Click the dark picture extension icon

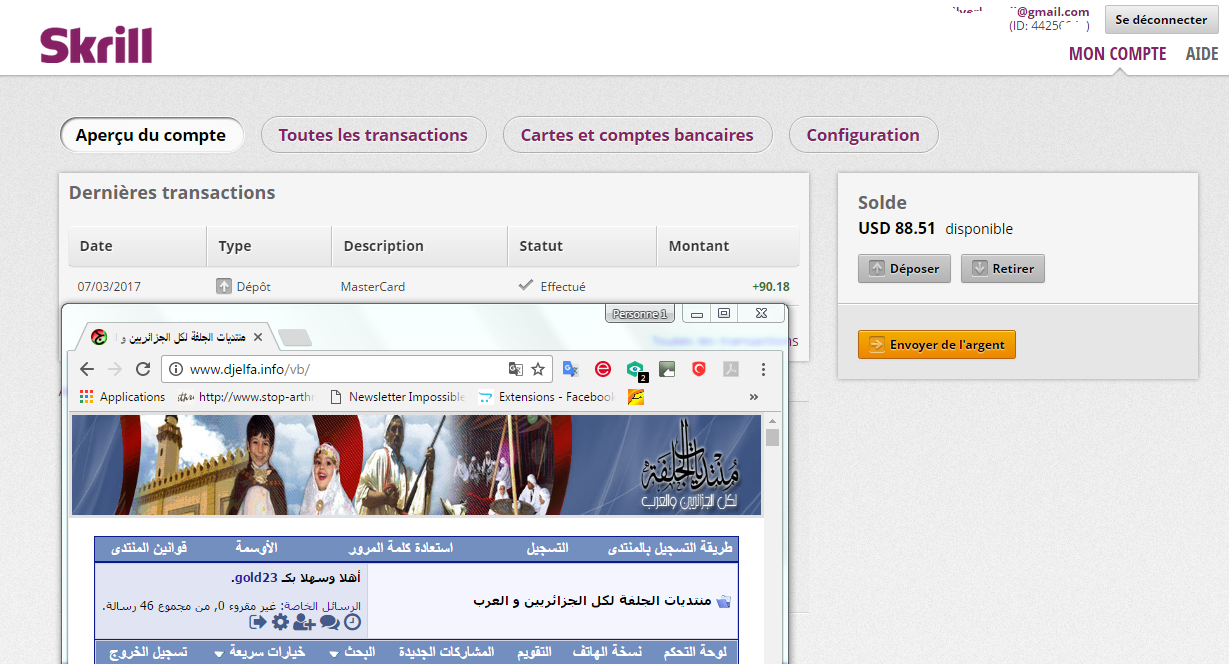667,369
